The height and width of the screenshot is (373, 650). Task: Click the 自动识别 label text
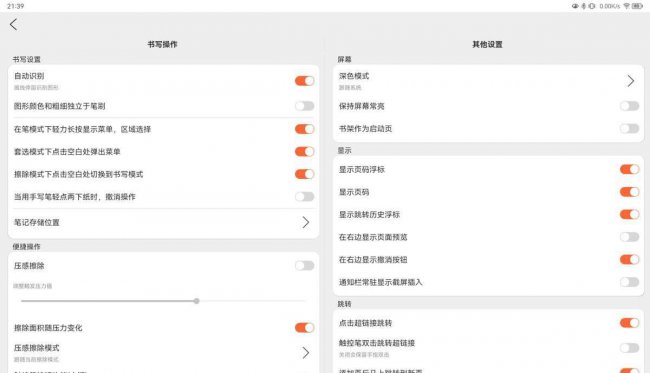point(29,76)
